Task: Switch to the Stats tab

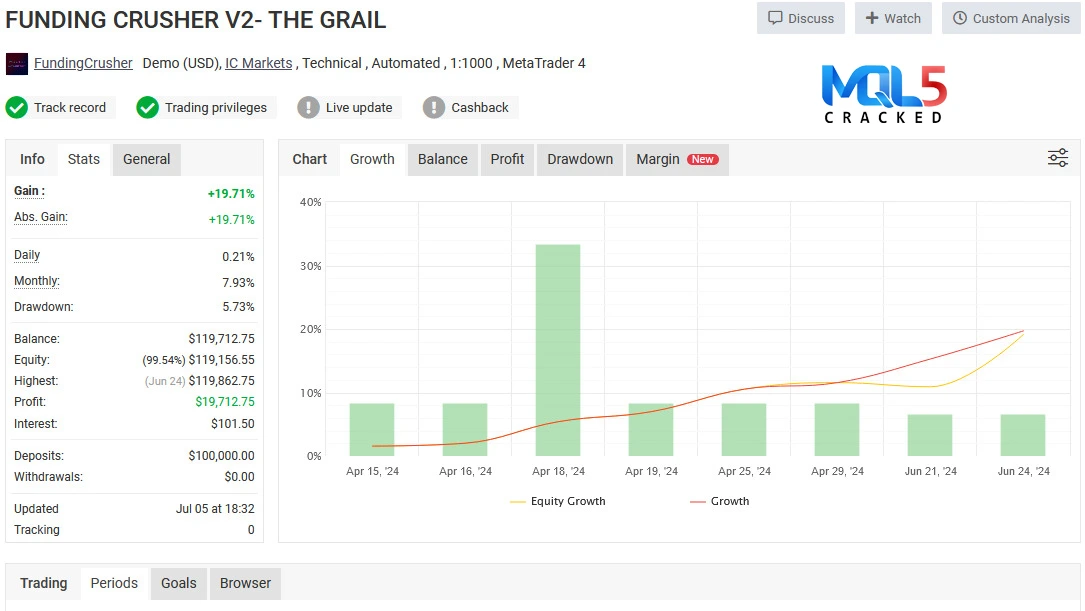Action: (x=84, y=159)
